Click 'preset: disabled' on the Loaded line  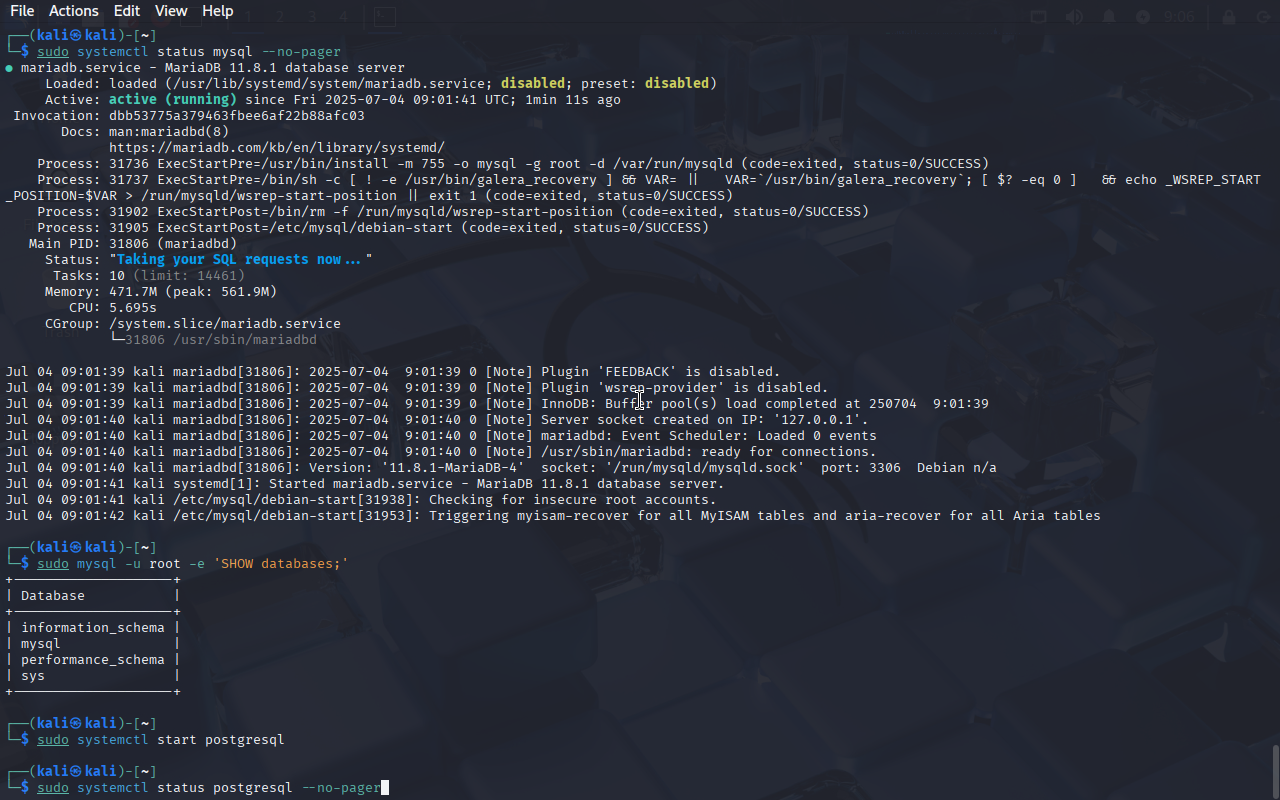tap(645, 84)
